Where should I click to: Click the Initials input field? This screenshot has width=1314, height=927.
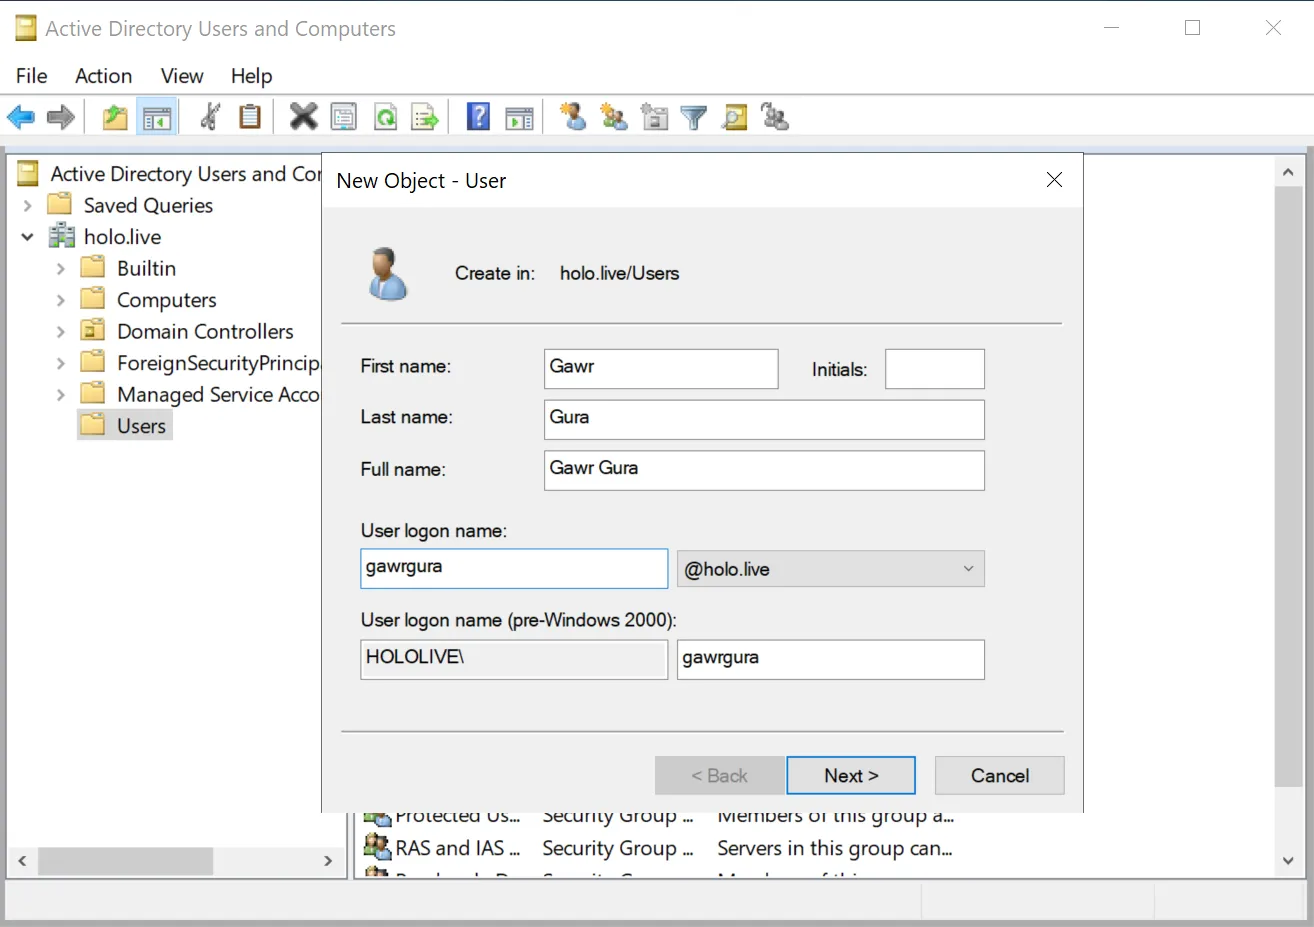click(935, 368)
